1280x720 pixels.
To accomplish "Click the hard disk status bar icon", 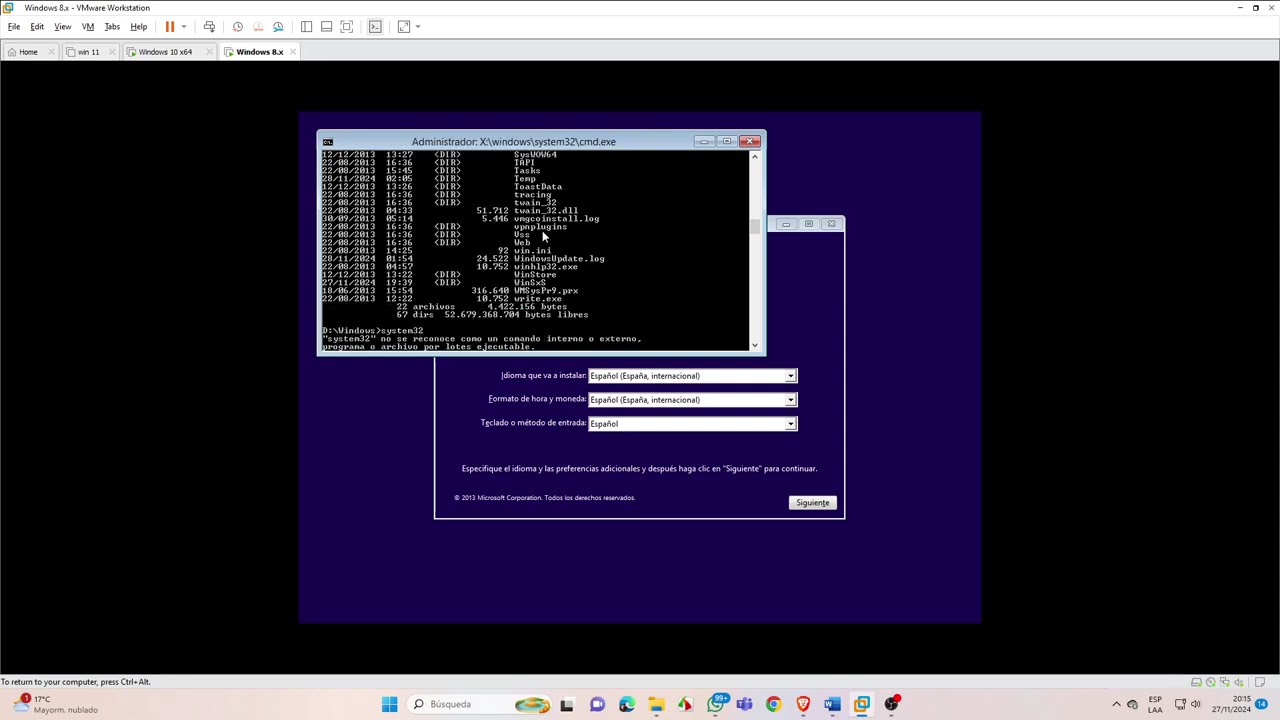I will (x=1196, y=682).
